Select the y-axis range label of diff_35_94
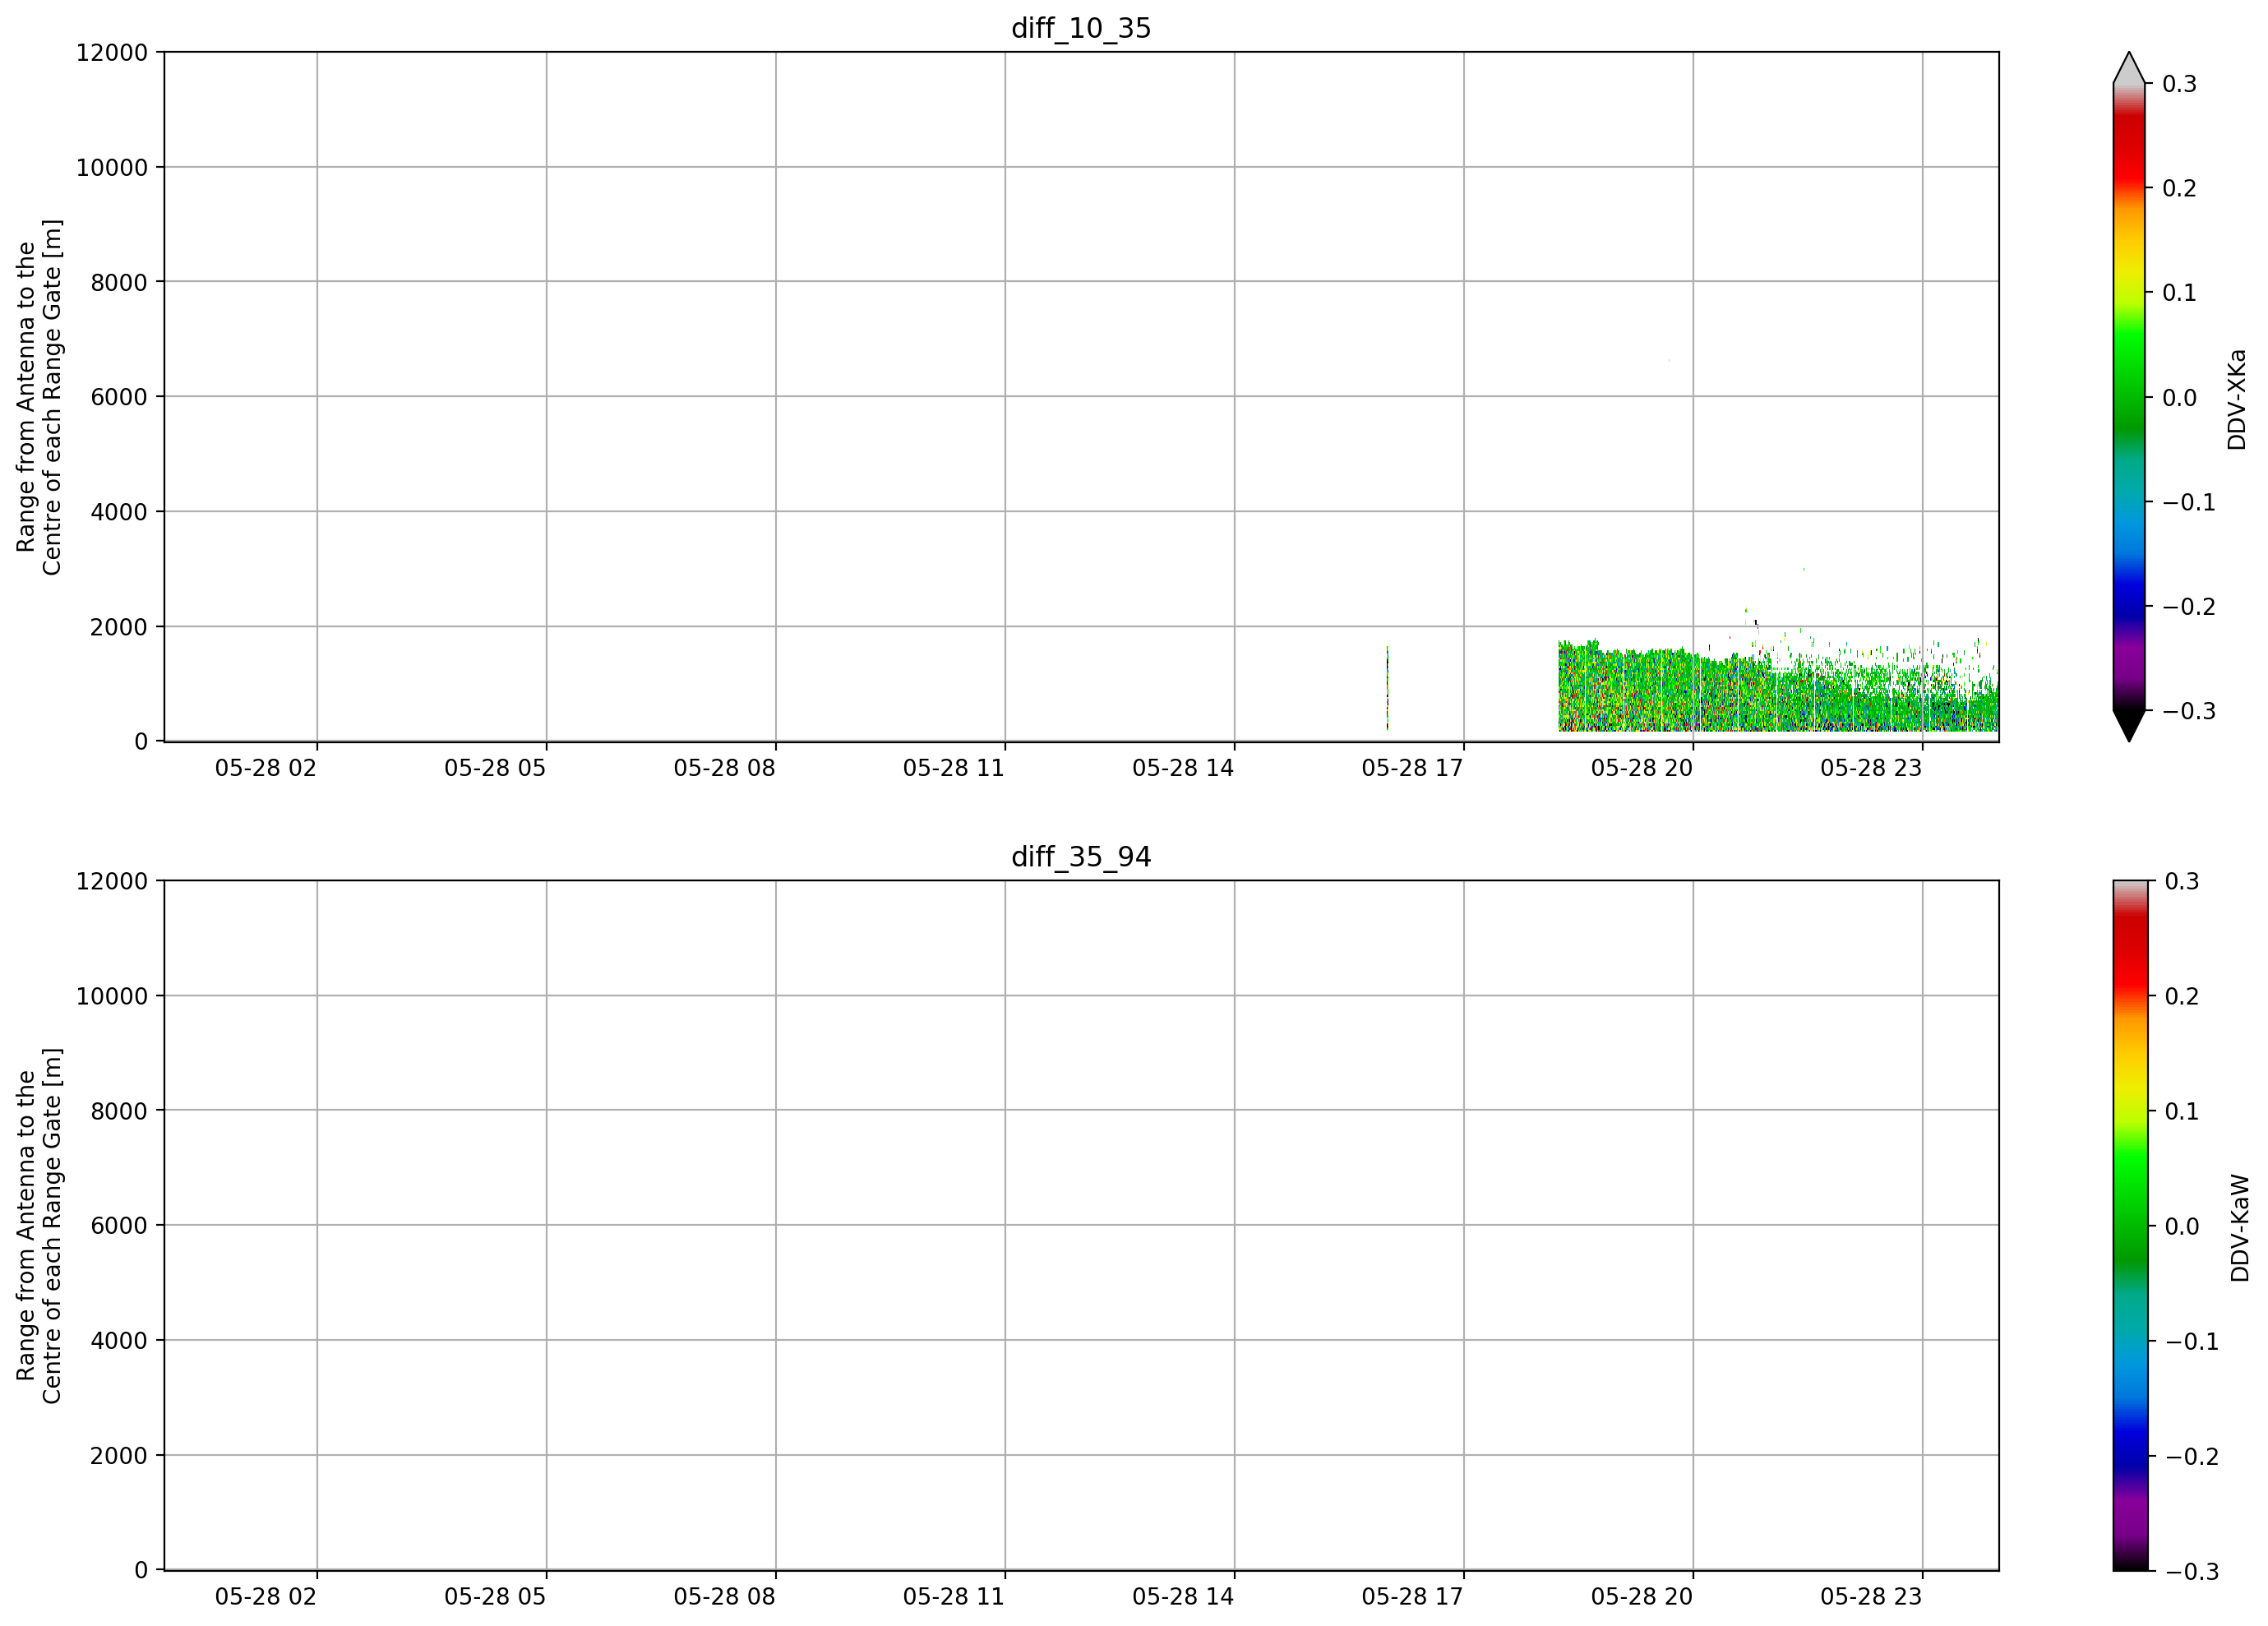 point(39,1226)
